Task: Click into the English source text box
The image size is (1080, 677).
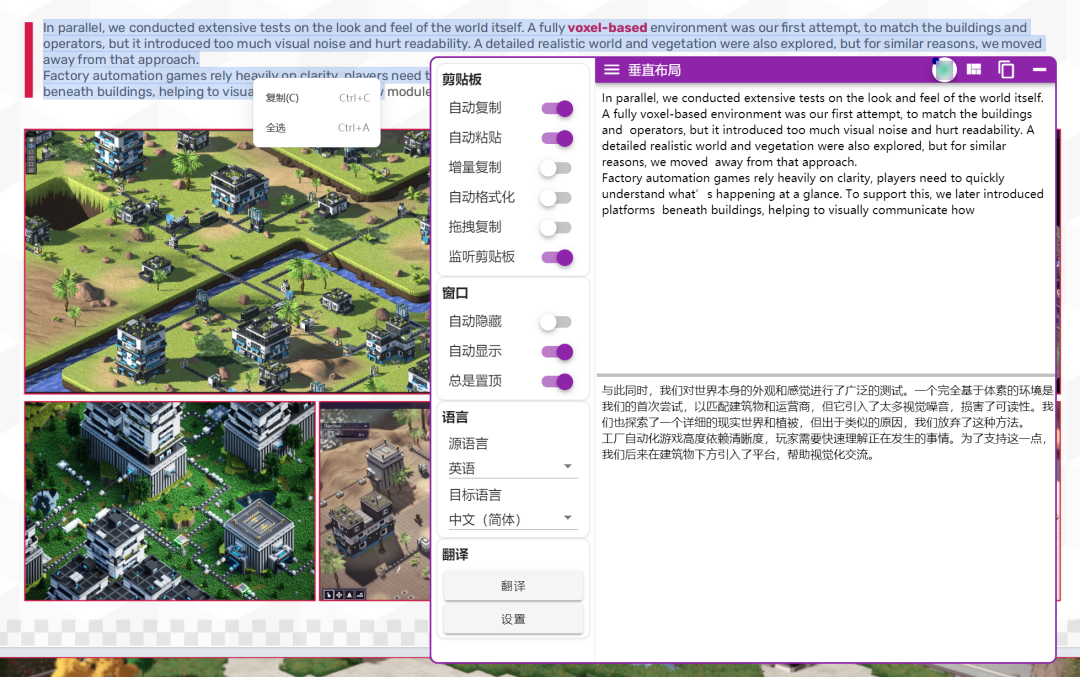Action: (x=825, y=229)
